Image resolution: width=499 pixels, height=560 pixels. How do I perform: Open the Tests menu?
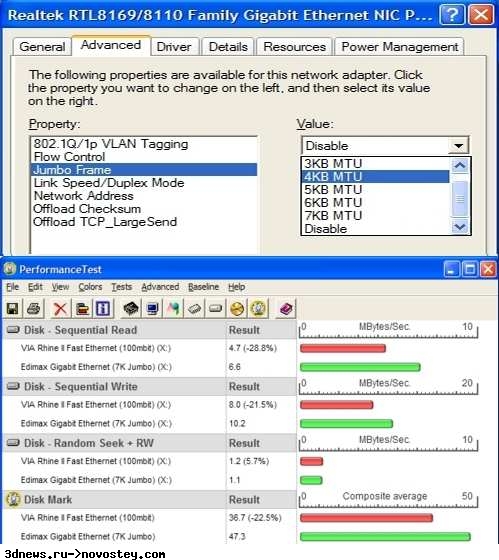[121, 287]
